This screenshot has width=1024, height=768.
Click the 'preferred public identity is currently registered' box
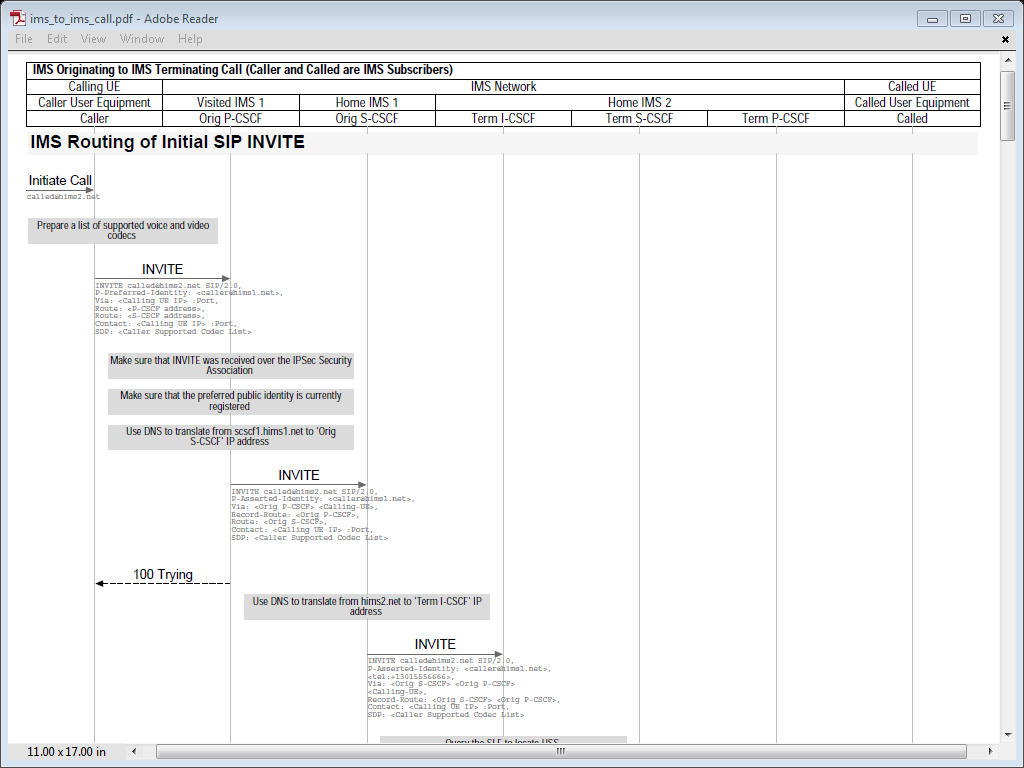(231, 401)
